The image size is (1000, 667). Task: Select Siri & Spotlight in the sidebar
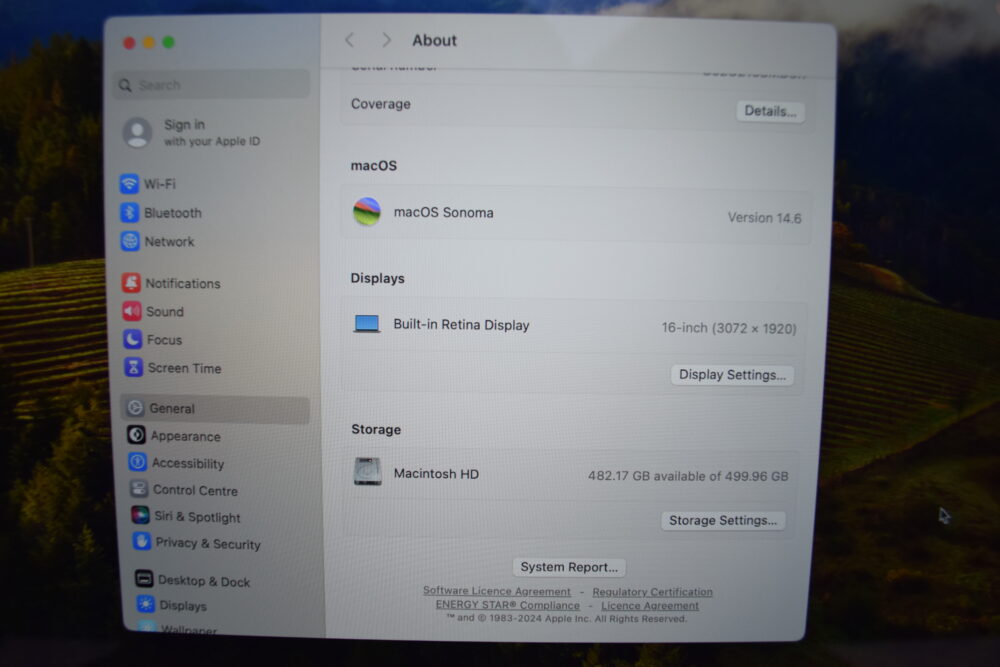pos(186,517)
